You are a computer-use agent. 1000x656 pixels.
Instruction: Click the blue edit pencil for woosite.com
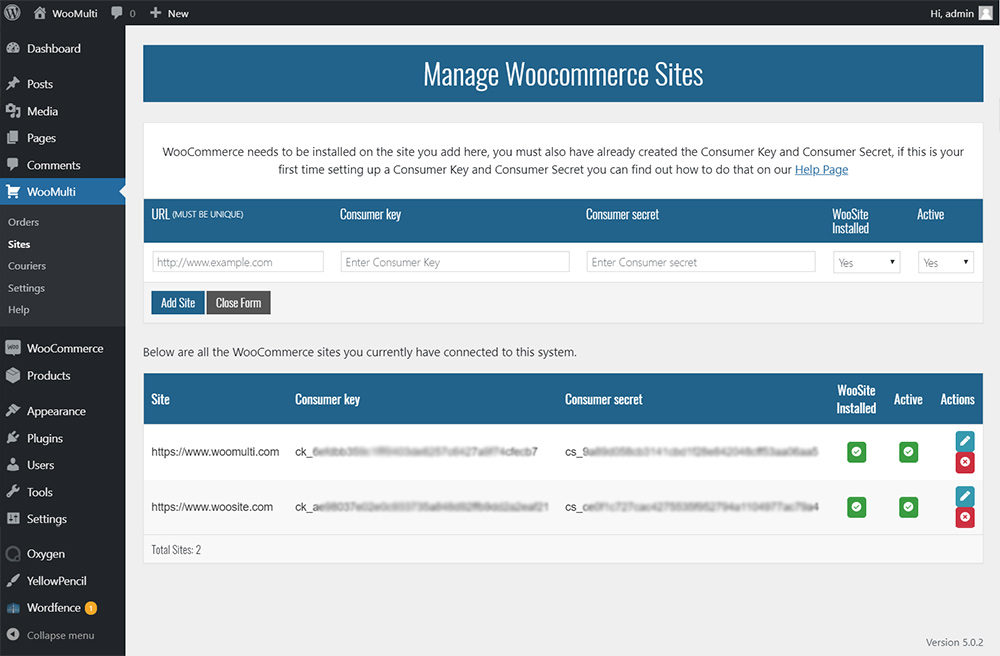pyautogui.click(x=964, y=496)
